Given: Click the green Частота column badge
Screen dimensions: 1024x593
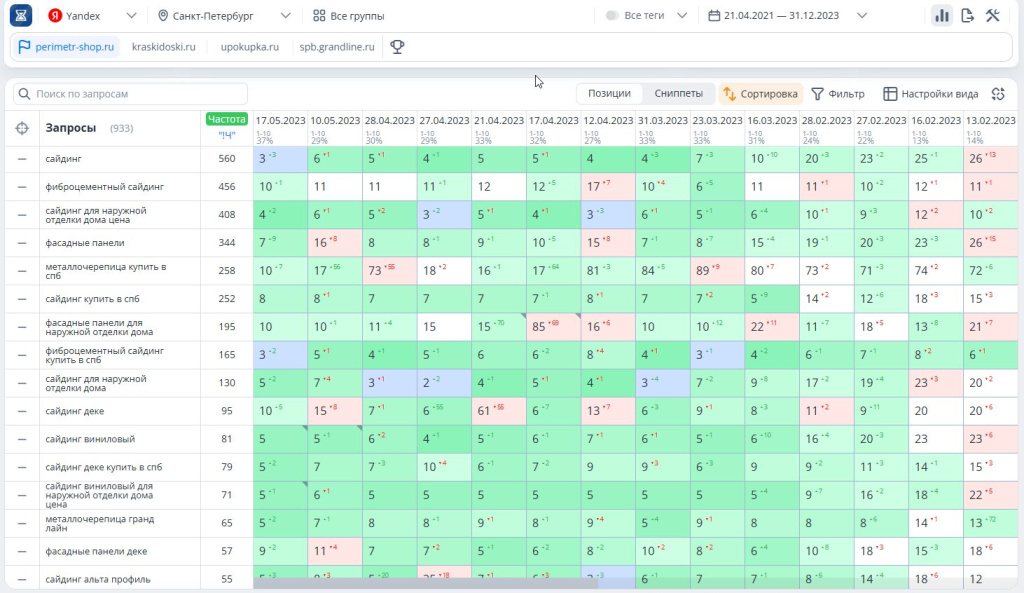Looking at the screenshot, I should click(x=226, y=119).
